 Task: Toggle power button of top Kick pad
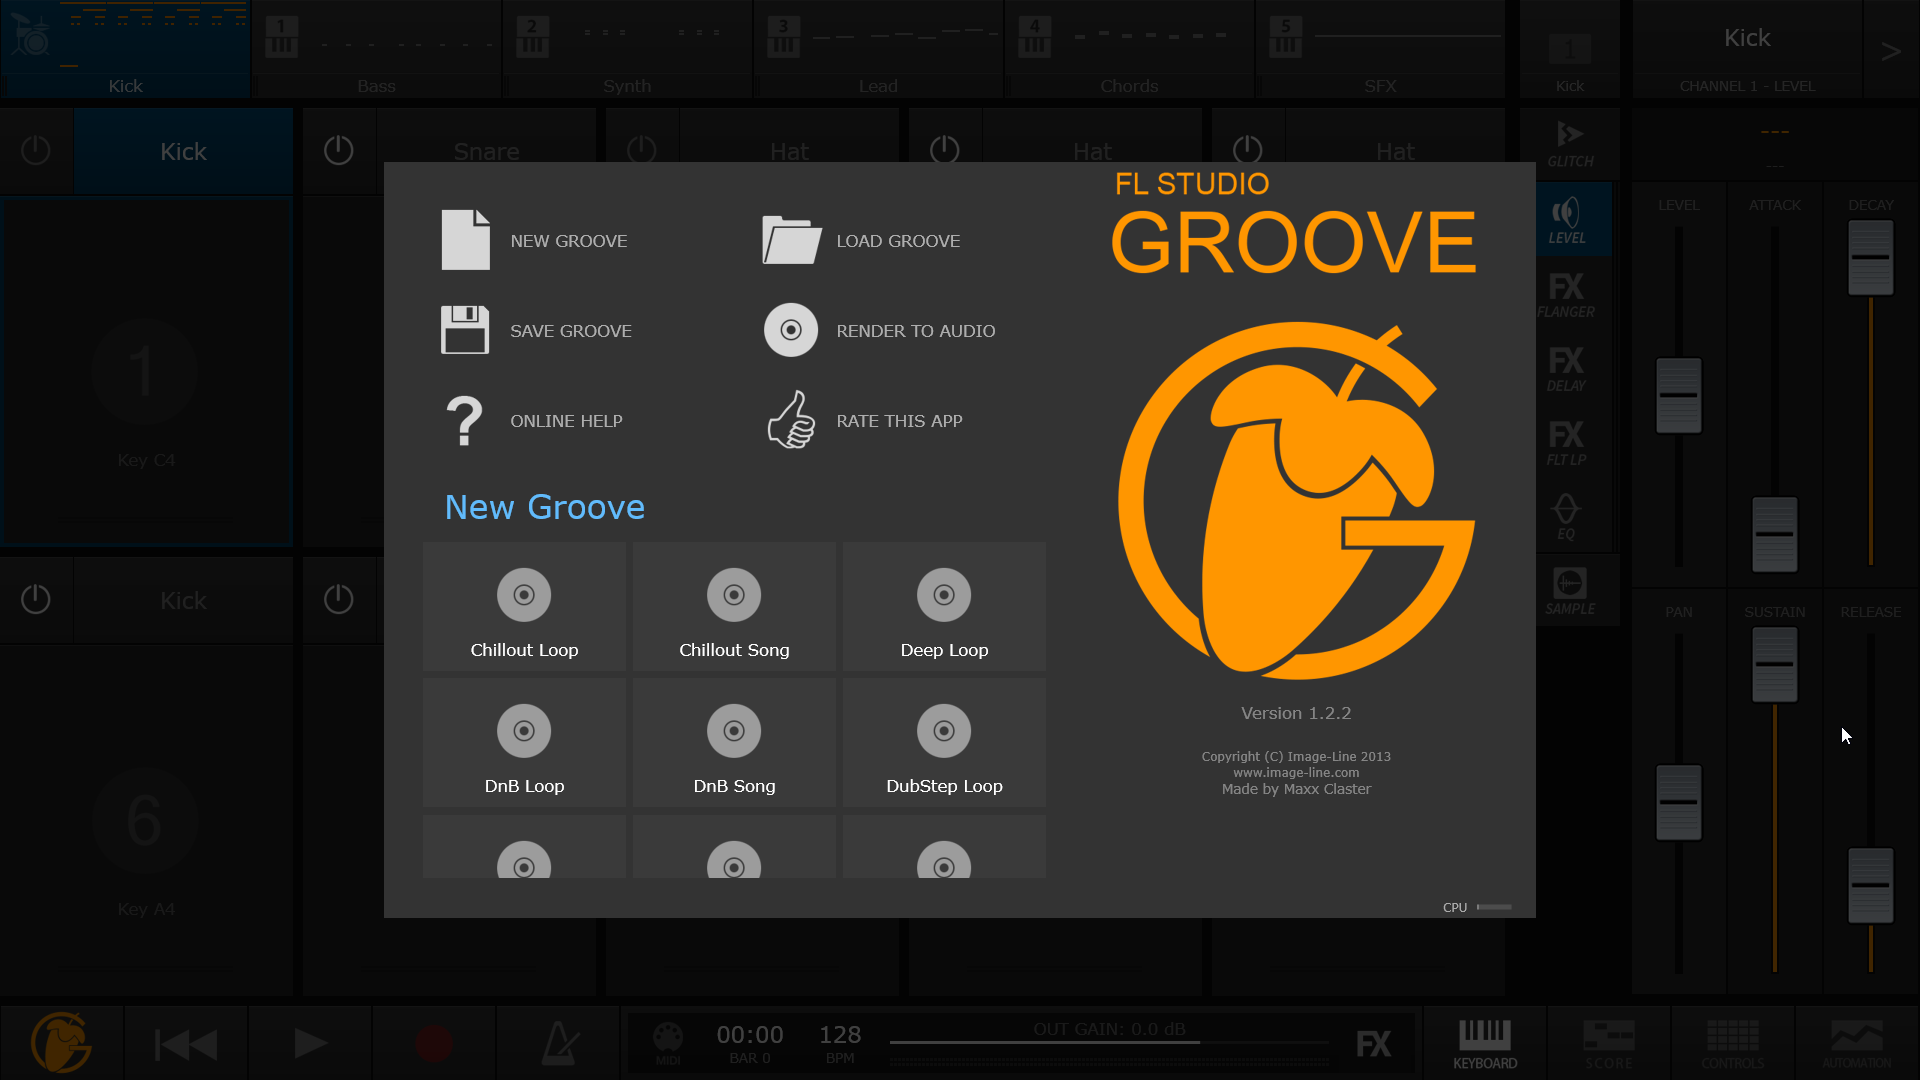(36, 150)
